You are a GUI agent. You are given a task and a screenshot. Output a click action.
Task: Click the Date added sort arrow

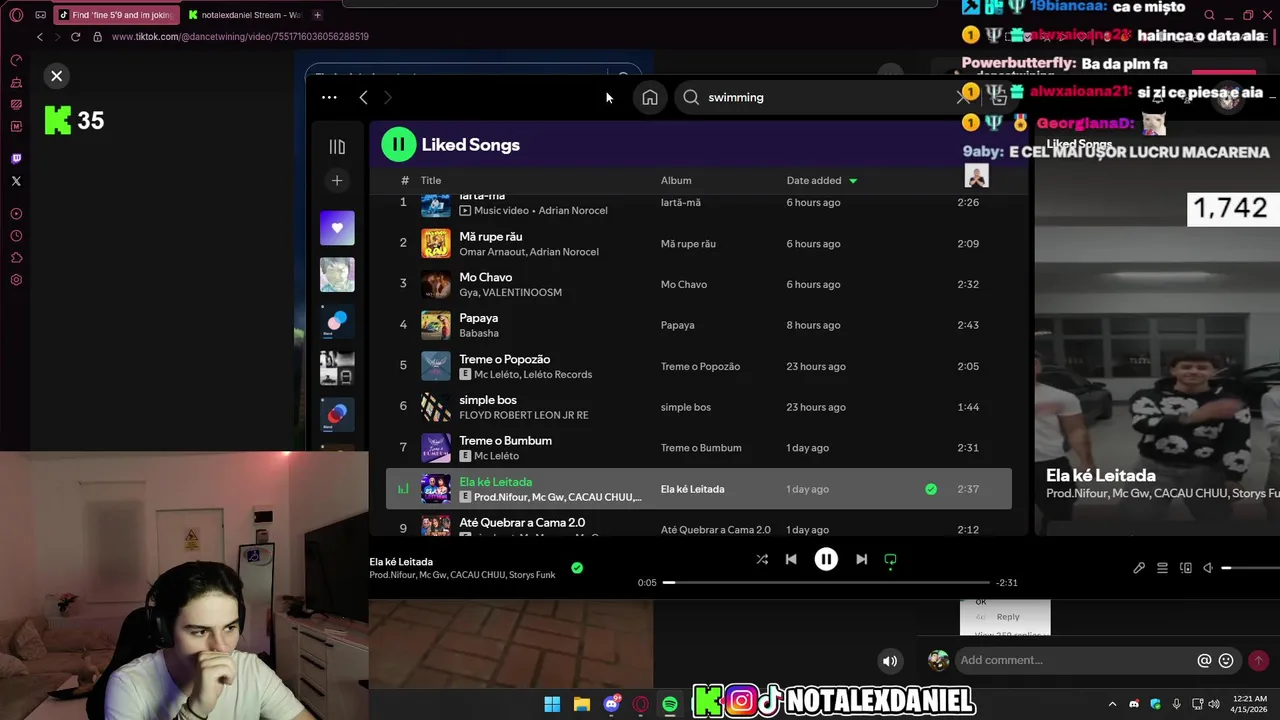coord(853,181)
